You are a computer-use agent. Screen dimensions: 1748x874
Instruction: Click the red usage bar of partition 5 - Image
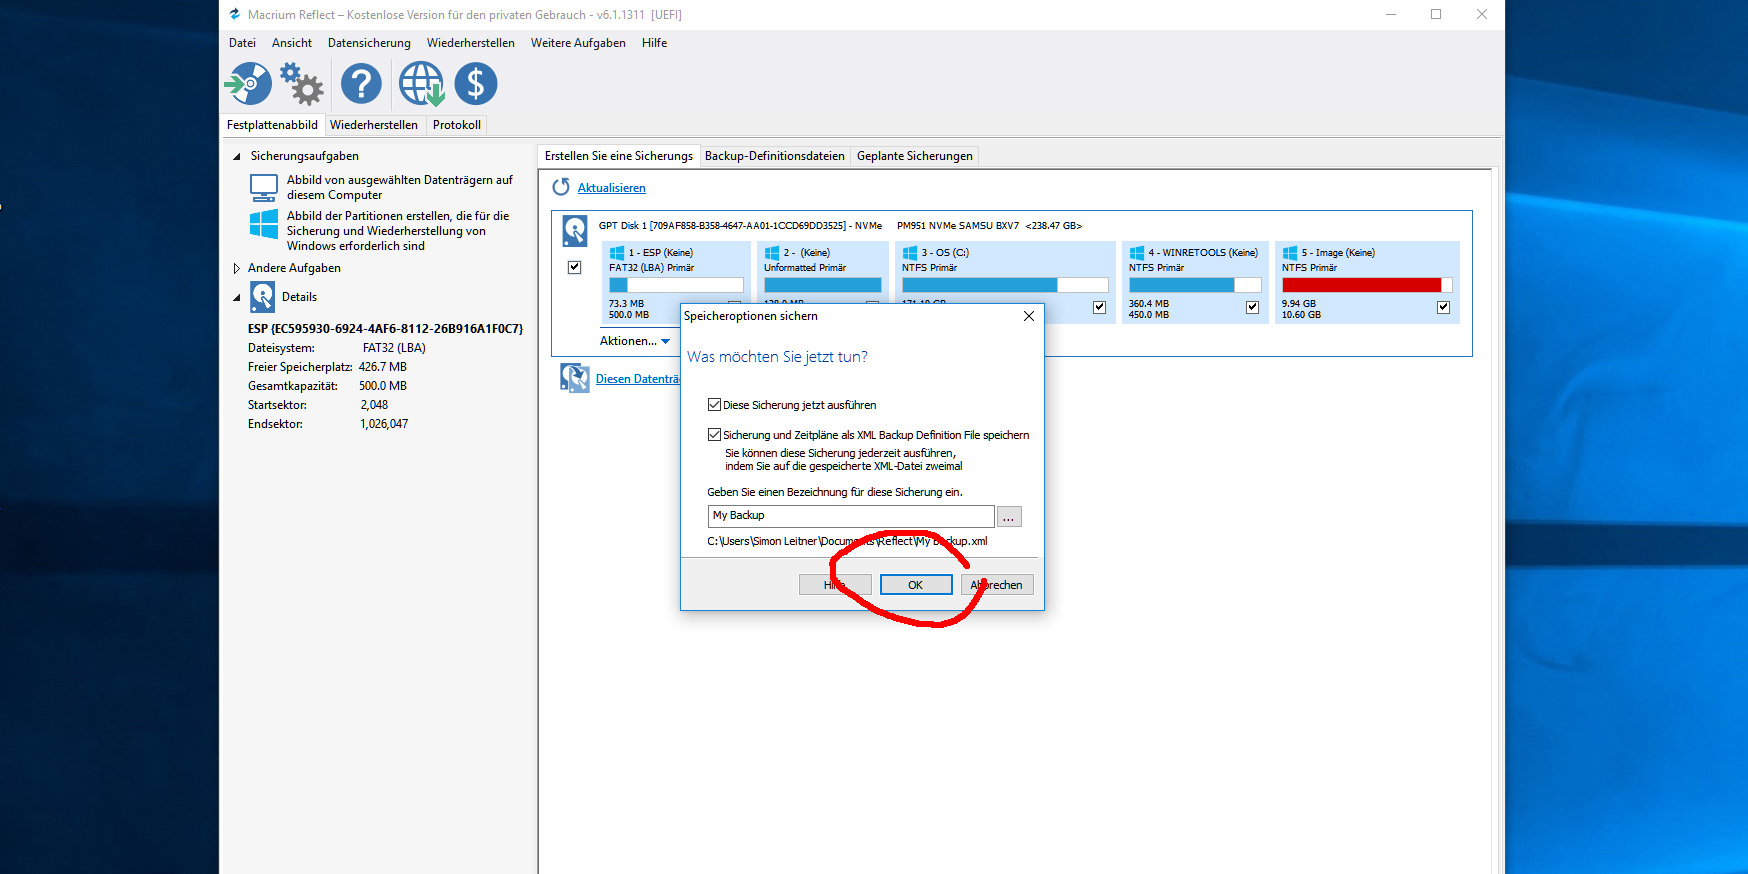[x=1366, y=285]
